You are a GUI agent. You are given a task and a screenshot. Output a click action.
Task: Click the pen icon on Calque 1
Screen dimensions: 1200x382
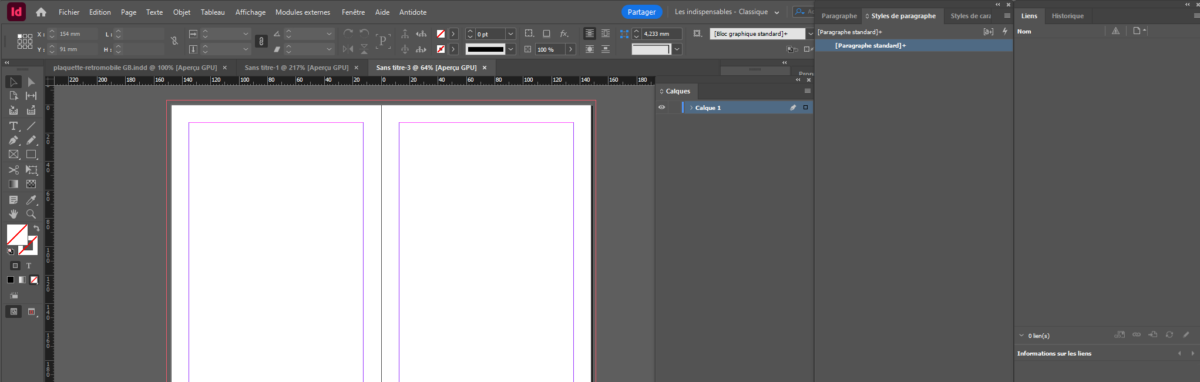tap(792, 107)
